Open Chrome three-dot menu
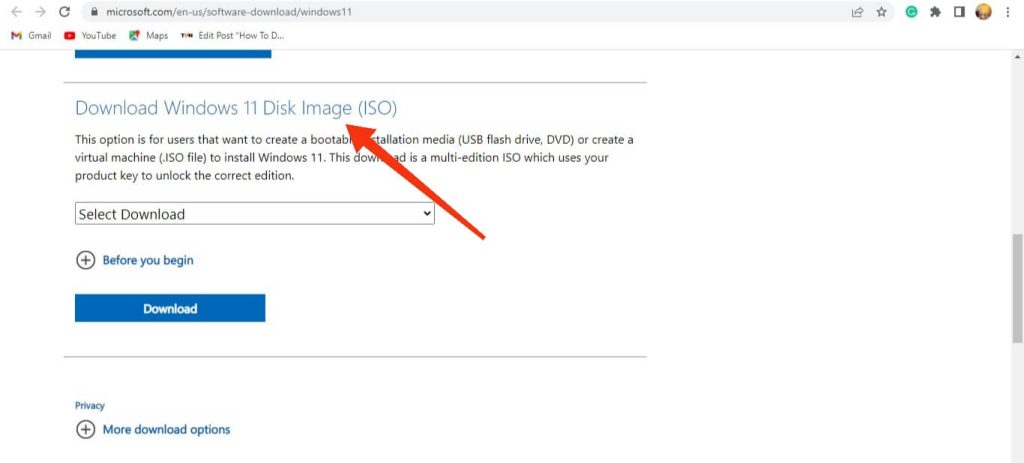Screen dimensions: 1024x463 coord(1008,12)
